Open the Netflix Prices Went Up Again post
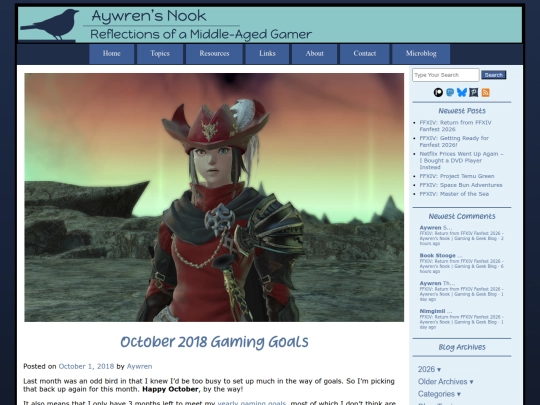 (x=461, y=160)
